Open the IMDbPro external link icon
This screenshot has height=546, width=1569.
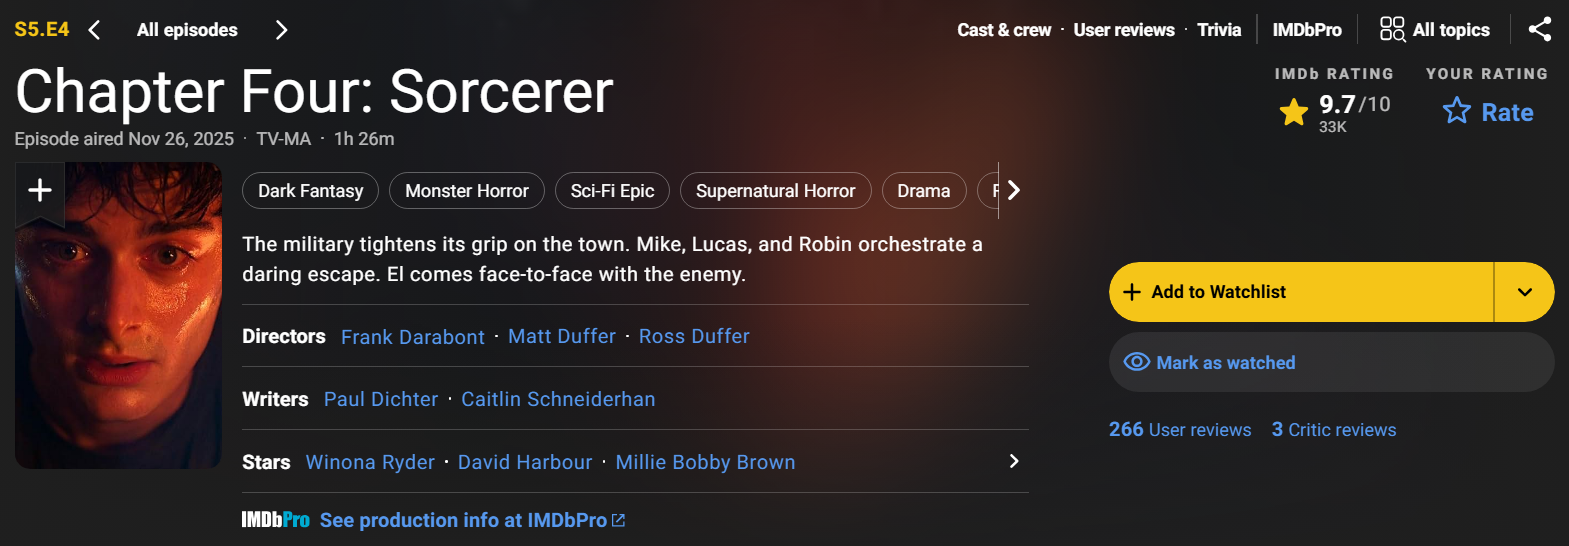(x=618, y=520)
